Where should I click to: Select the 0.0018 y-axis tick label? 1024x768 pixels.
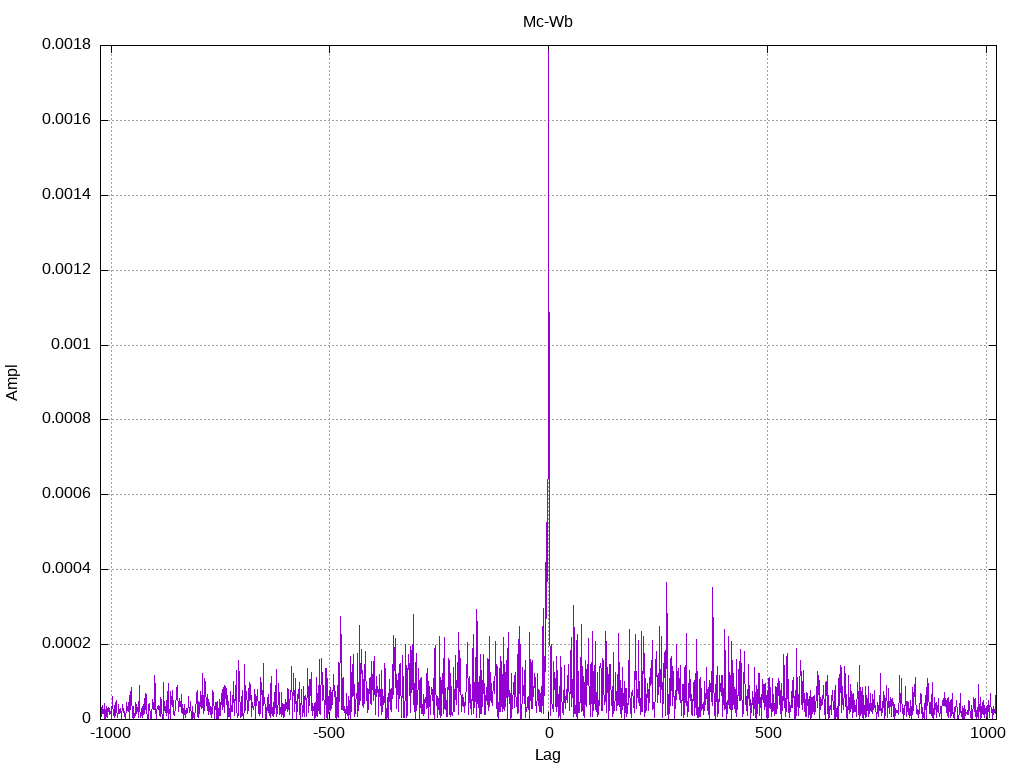[66, 45]
